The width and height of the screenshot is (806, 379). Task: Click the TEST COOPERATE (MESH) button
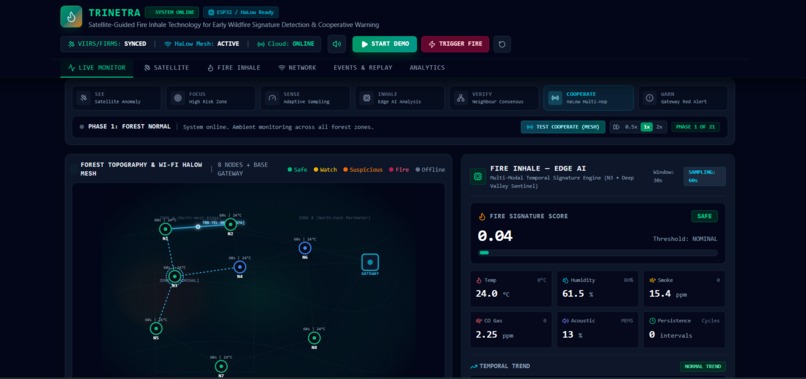pyautogui.click(x=563, y=127)
